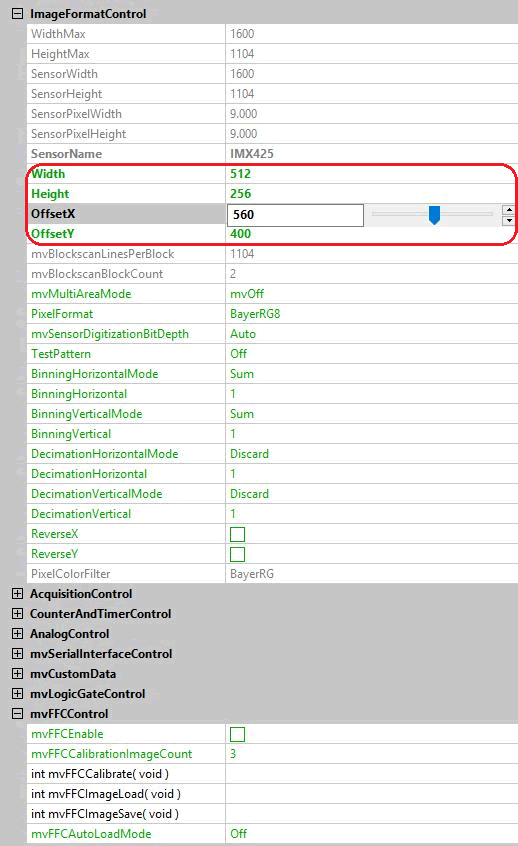Screen dimensions: 518x846
Task: Toggle the ReverseX checkbox
Action: pyautogui.click(x=237, y=534)
